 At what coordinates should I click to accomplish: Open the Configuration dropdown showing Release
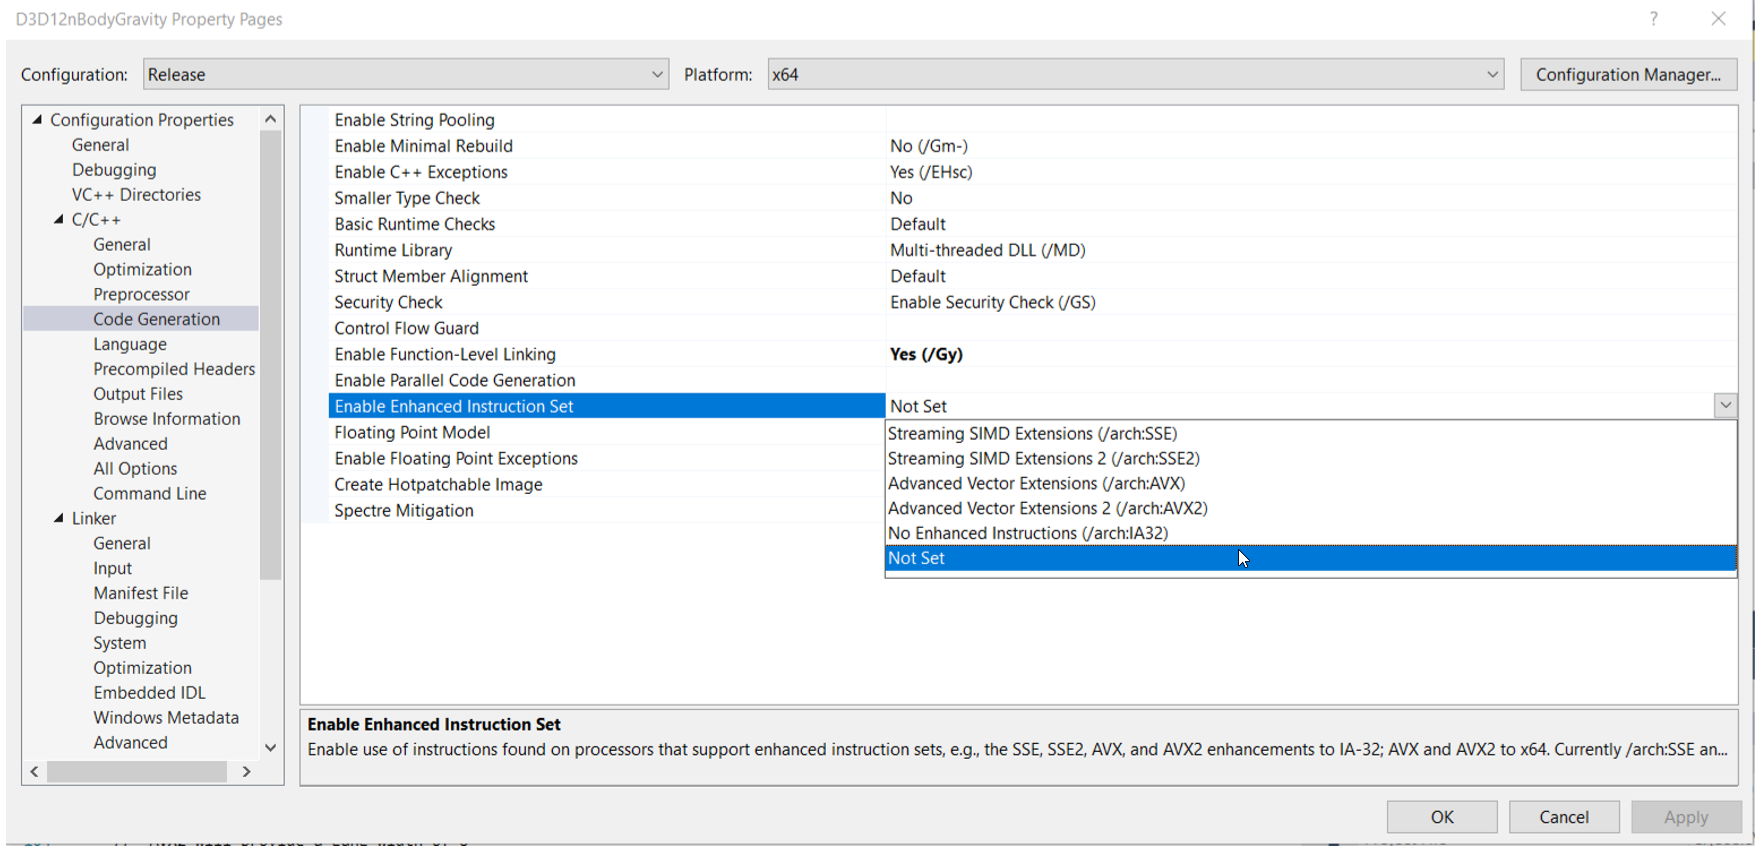(405, 74)
